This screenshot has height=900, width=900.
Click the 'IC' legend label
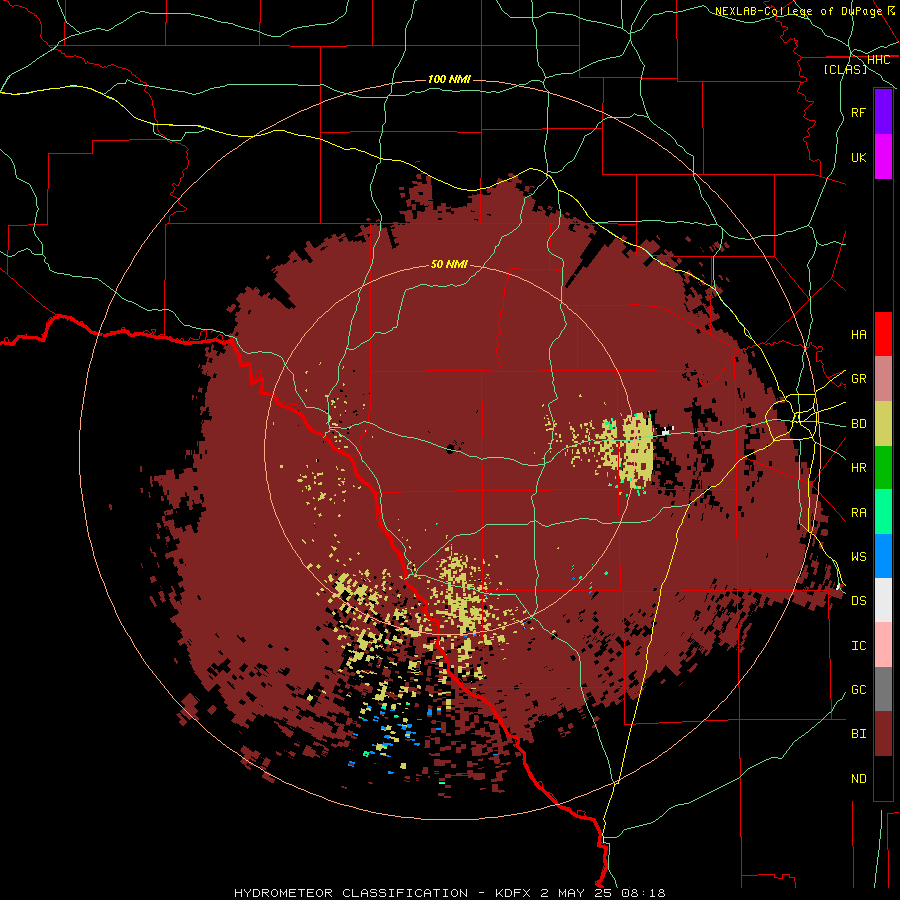point(858,646)
